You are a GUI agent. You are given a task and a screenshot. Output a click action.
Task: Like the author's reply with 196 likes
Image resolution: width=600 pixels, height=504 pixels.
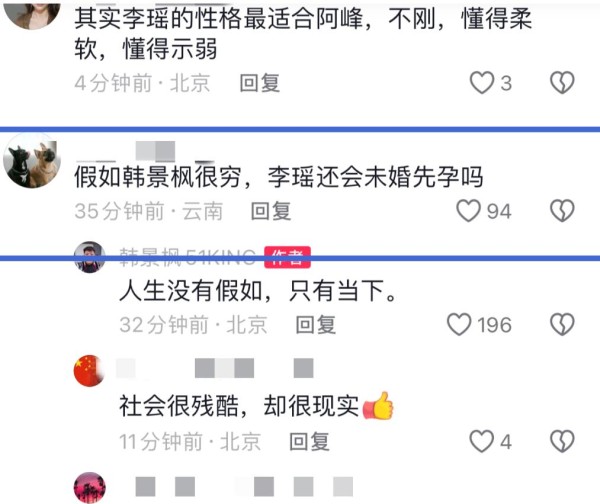pyautogui.click(x=459, y=324)
